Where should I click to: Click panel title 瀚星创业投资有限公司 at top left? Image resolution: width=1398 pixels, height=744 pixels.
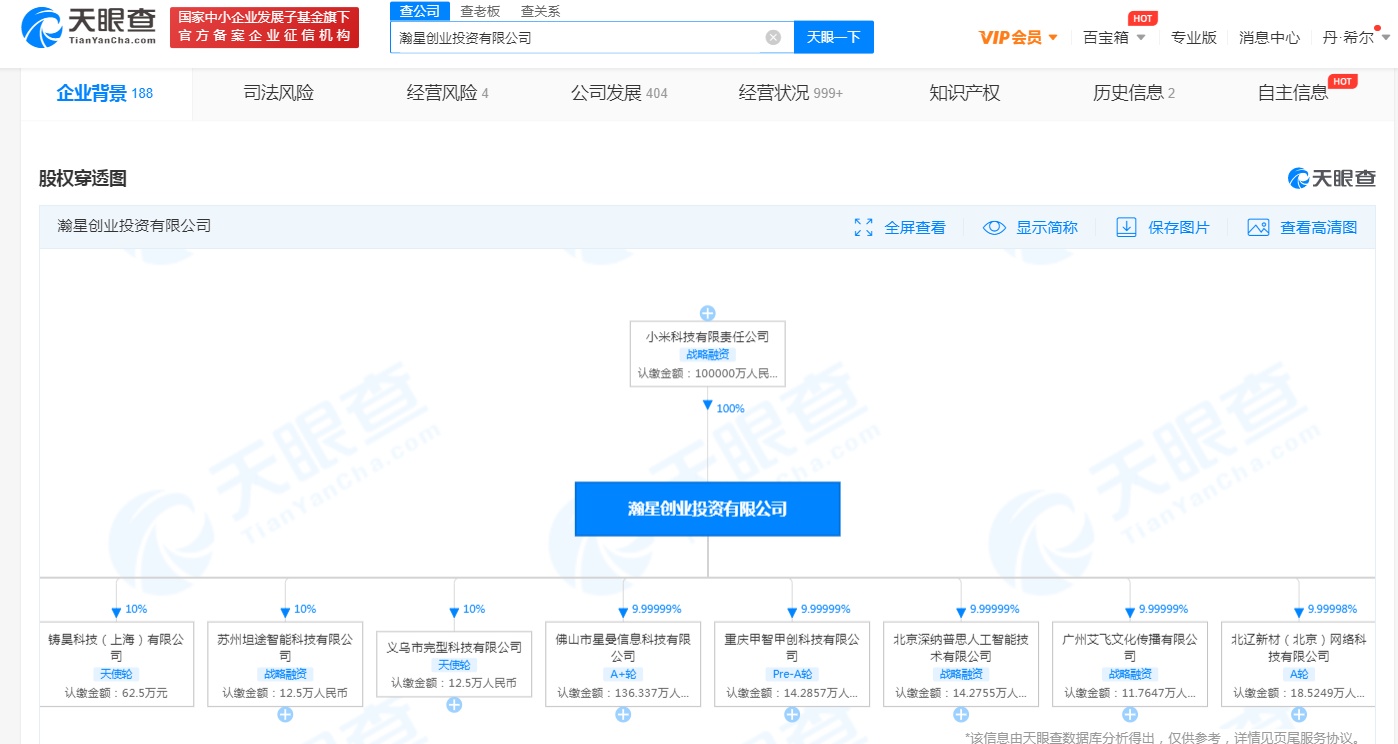tap(134, 226)
